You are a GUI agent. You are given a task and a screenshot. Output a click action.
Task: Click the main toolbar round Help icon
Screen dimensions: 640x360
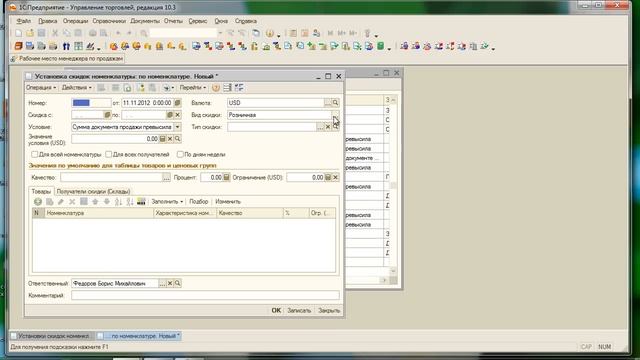tap(269, 33)
